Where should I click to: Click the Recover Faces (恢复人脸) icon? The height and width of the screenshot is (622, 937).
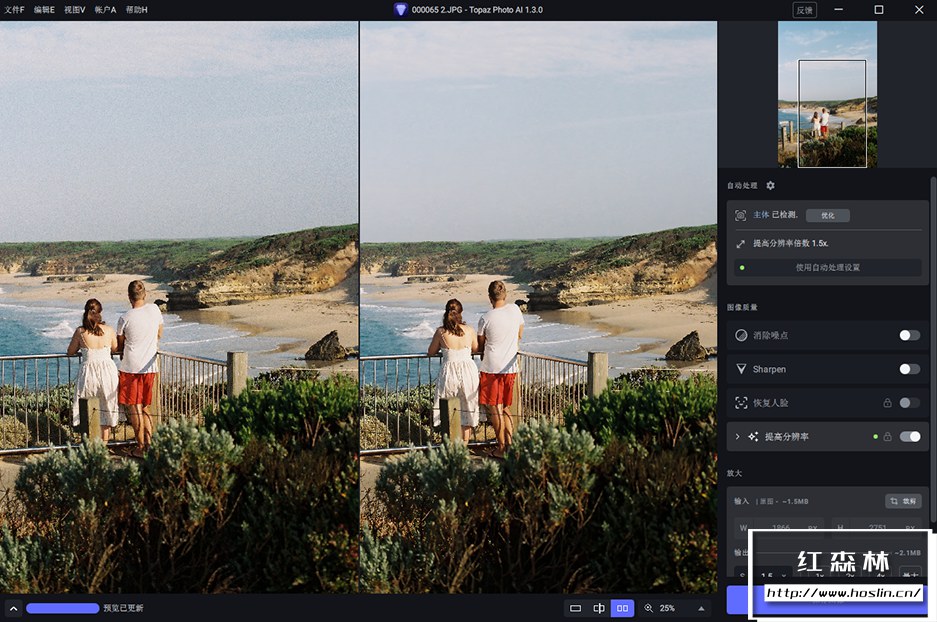click(741, 403)
